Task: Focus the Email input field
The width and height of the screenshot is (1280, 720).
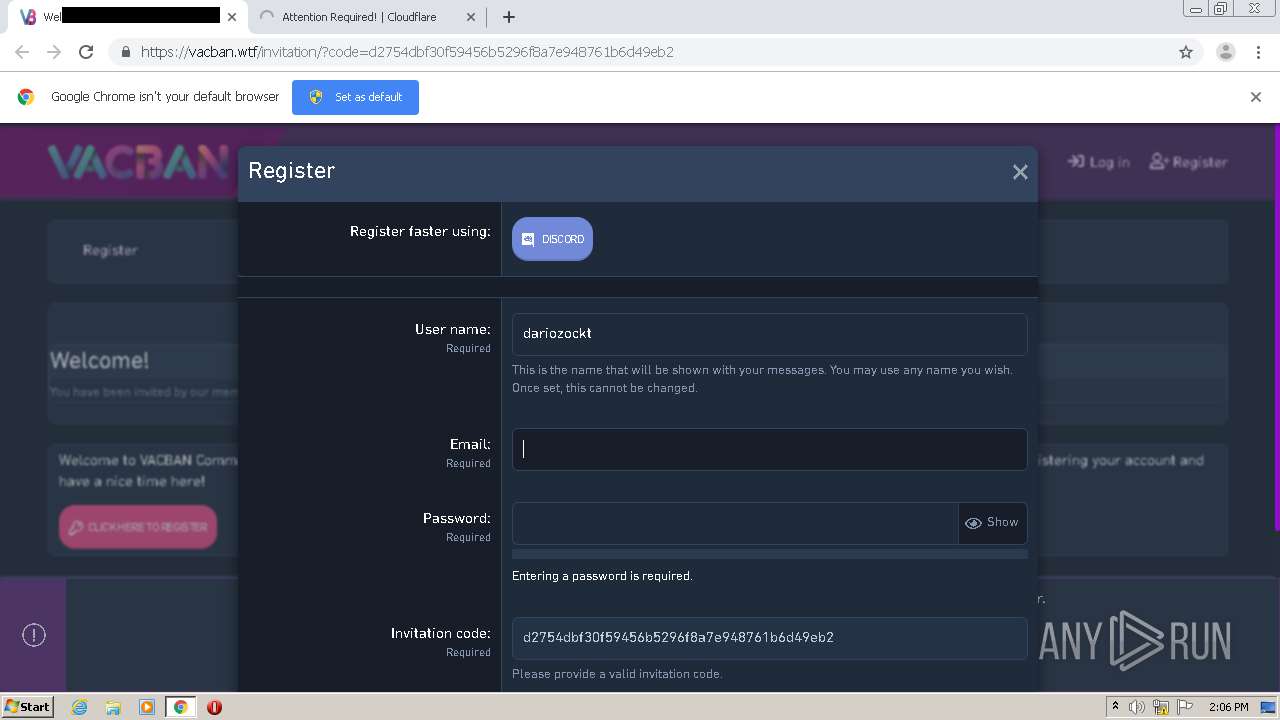Action: click(769, 449)
